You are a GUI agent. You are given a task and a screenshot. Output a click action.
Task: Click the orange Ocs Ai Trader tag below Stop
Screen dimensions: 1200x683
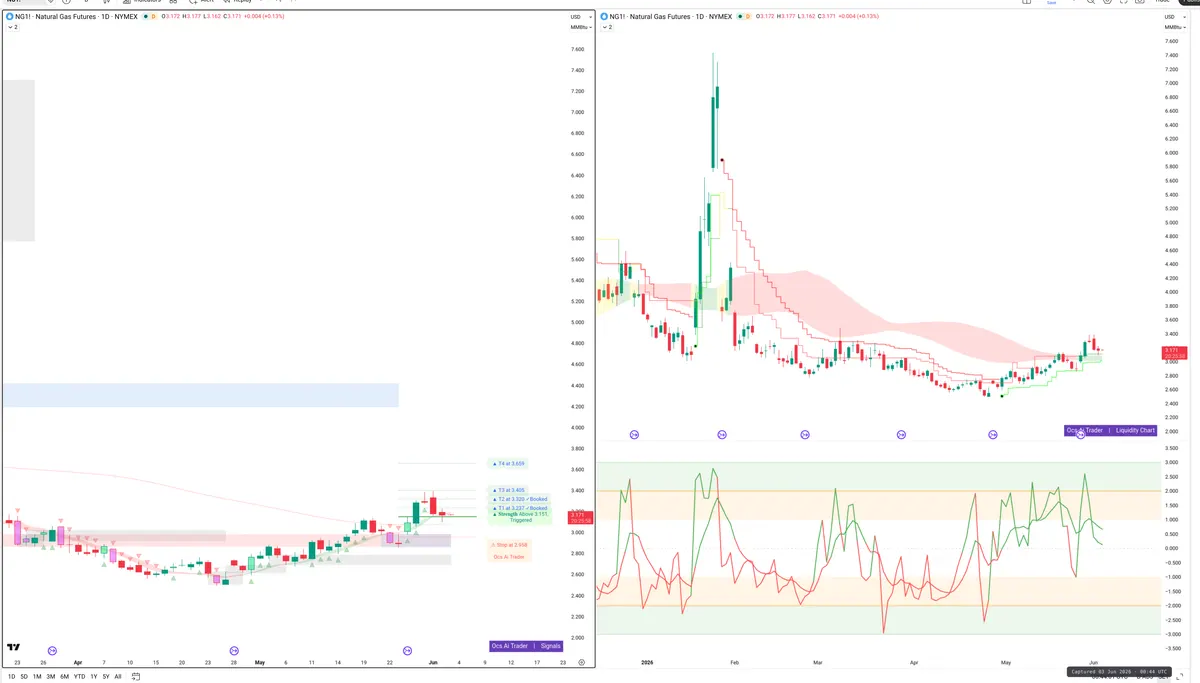[x=509, y=556]
